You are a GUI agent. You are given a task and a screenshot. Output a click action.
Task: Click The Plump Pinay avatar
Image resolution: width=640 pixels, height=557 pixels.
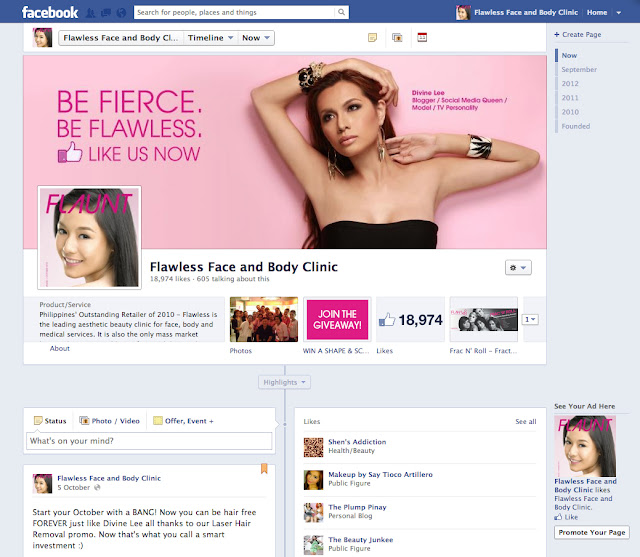click(313, 513)
